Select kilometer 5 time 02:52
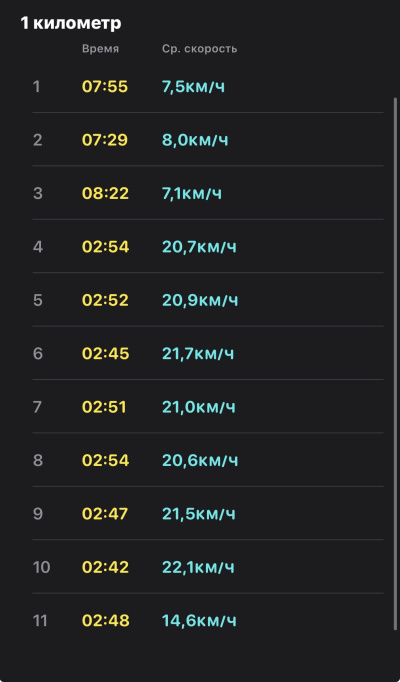Viewport: 400px width, 682px height. coord(105,300)
